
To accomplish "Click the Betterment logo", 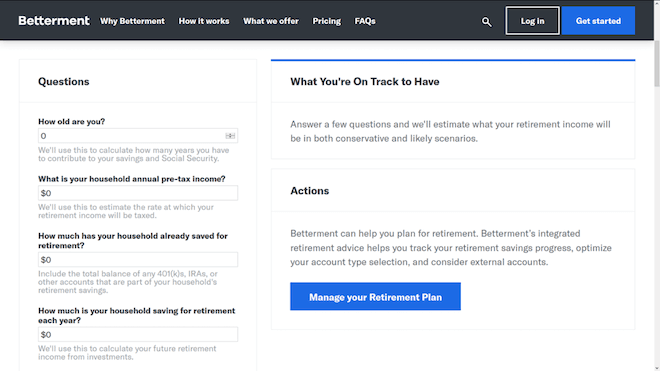I will [x=54, y=21].
